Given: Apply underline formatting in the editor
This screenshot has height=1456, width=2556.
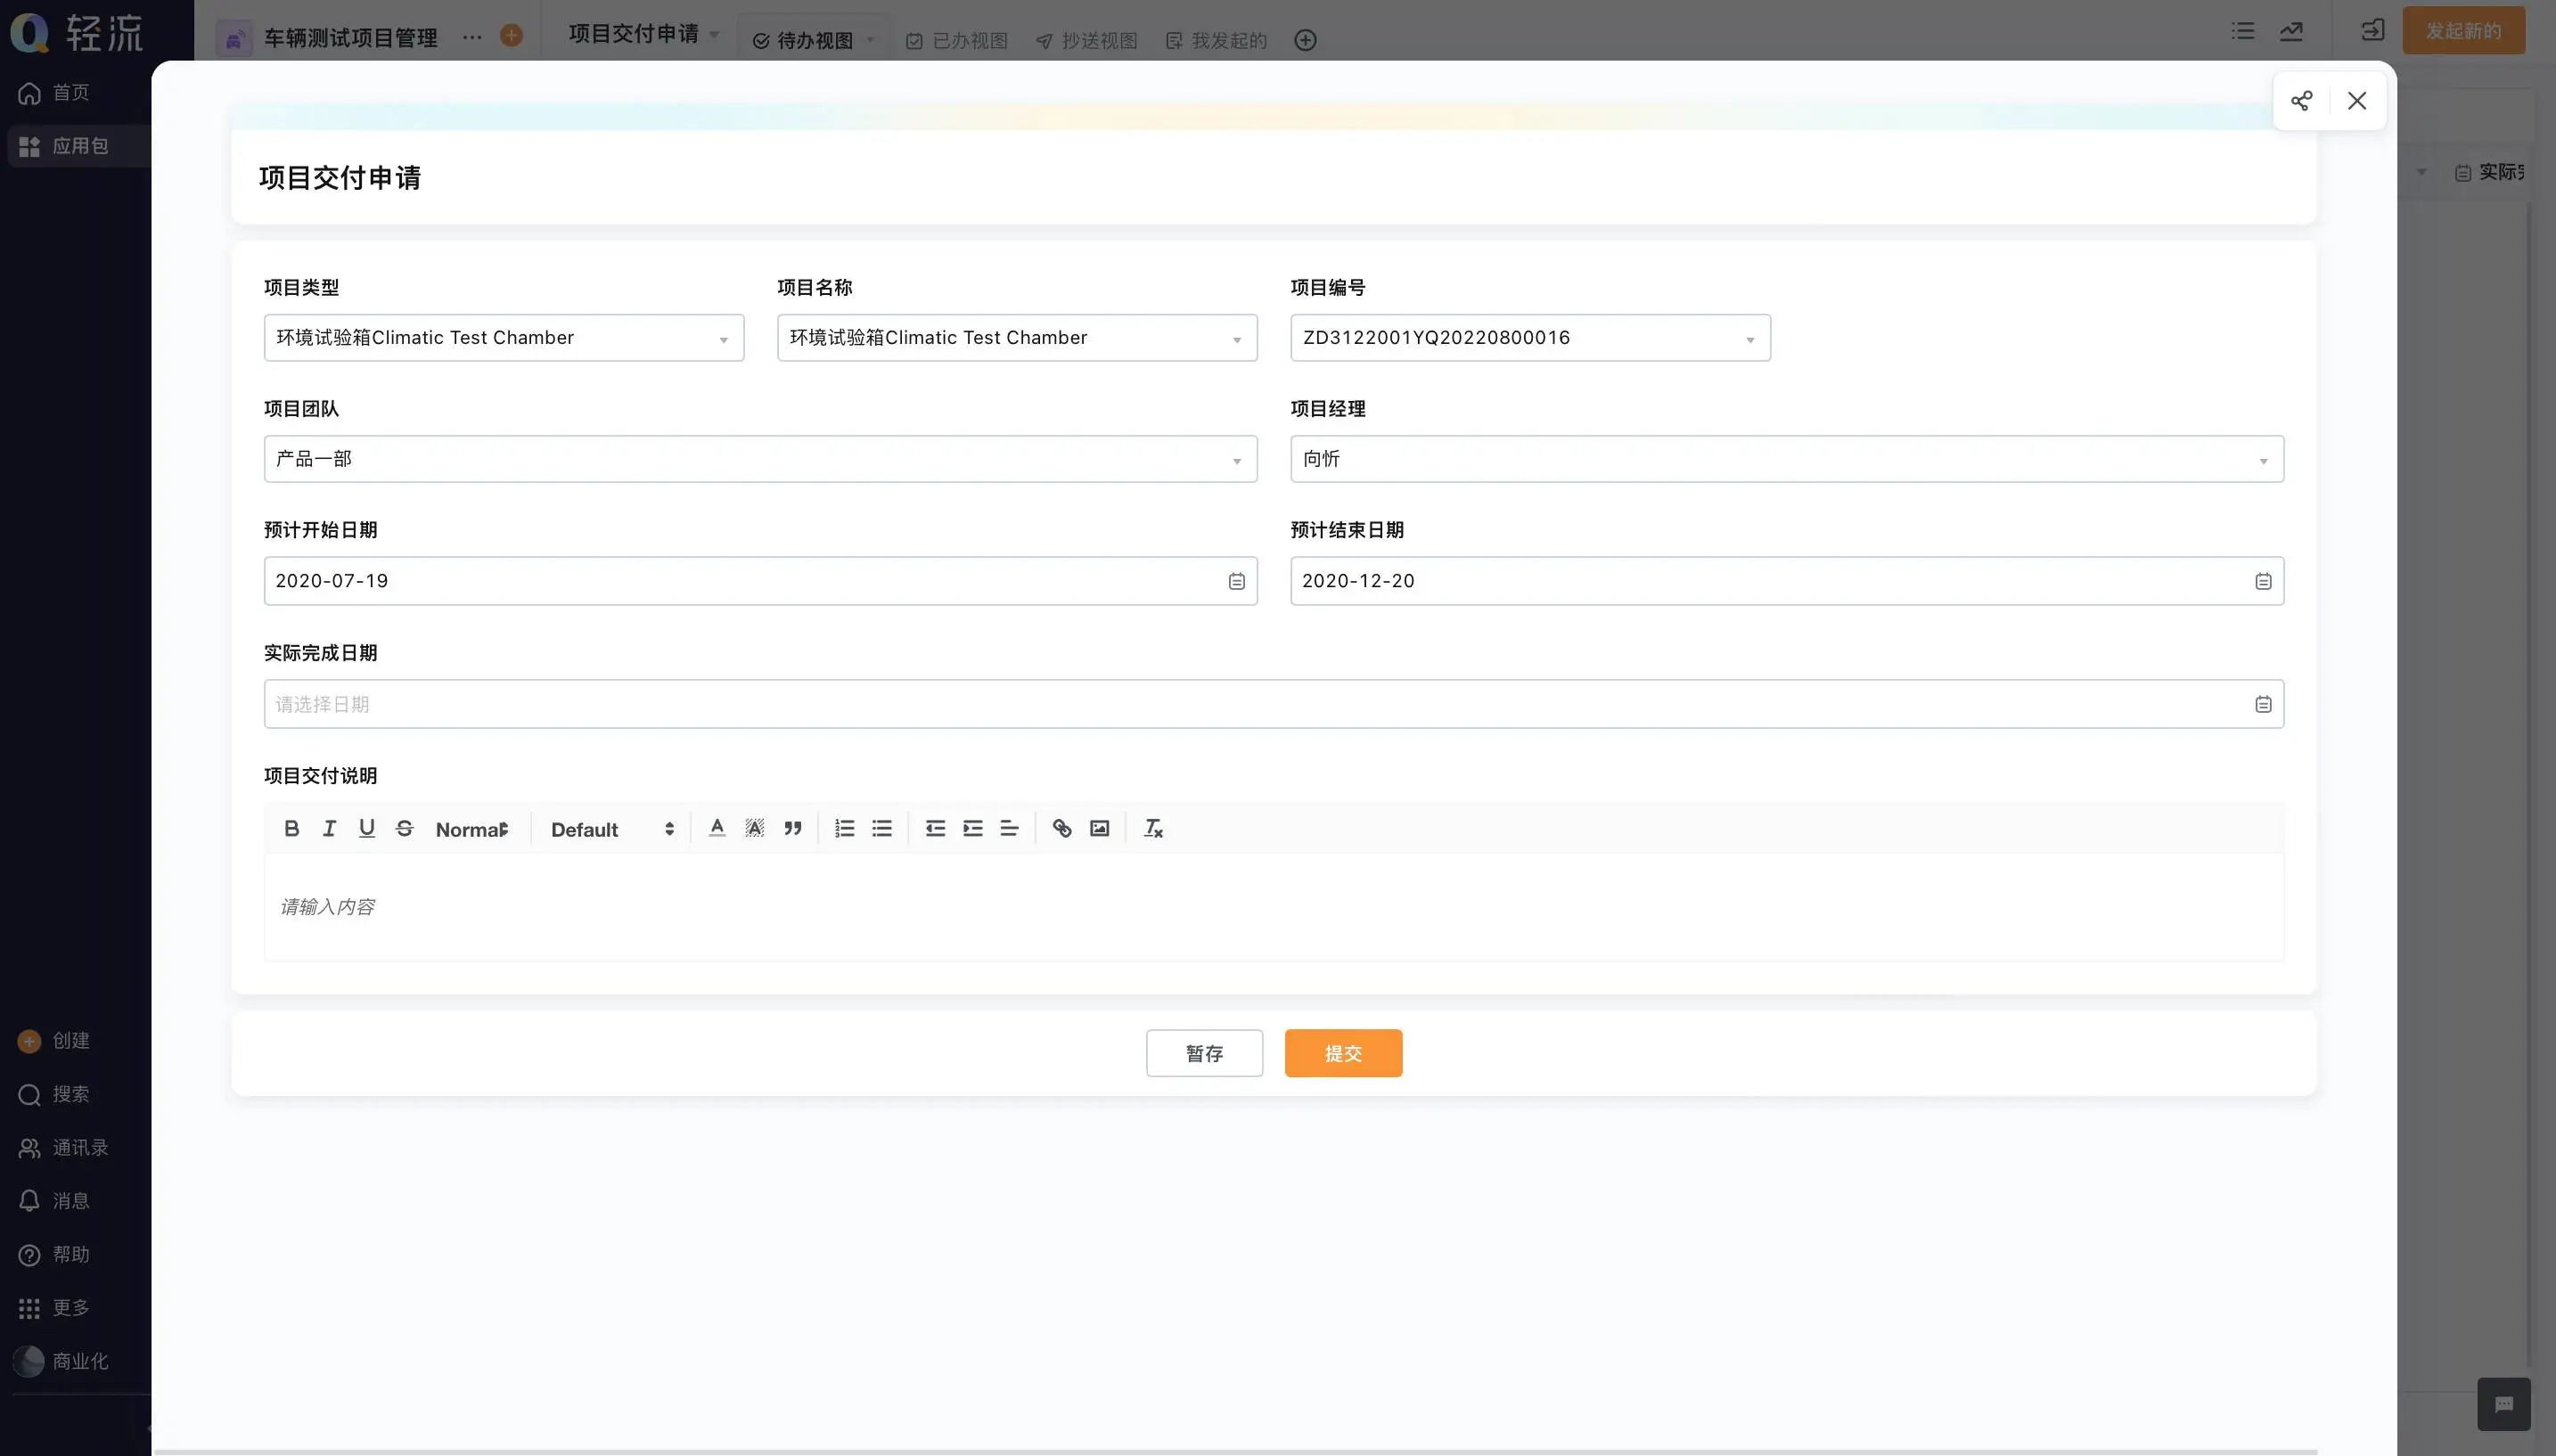Looking at the screenshot, I should pyautogui.click(x=367, y=828).
